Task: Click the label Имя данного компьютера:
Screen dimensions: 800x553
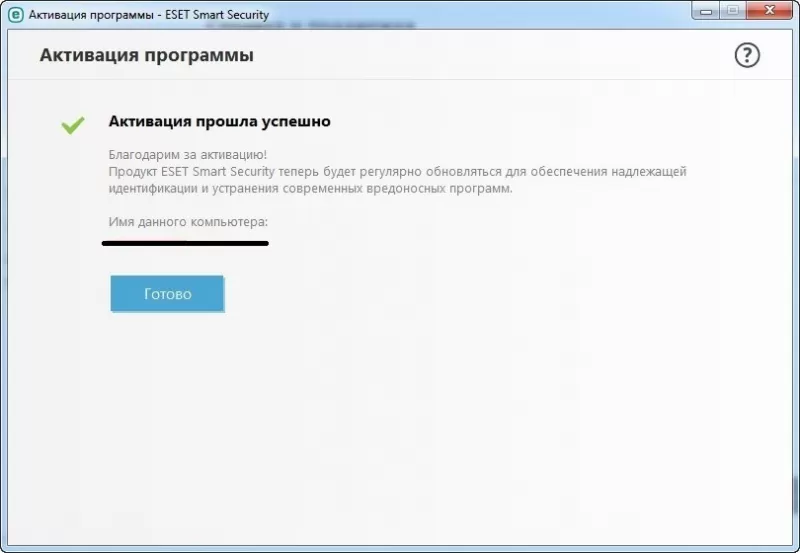Action: point(188,222)
